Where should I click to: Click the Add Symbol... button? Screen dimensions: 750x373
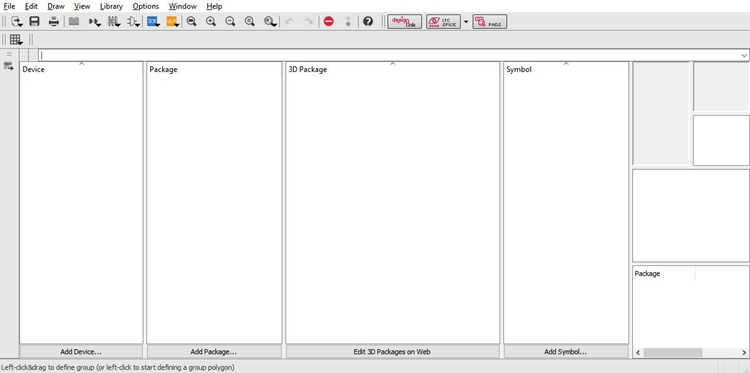(x=565, y=351)
